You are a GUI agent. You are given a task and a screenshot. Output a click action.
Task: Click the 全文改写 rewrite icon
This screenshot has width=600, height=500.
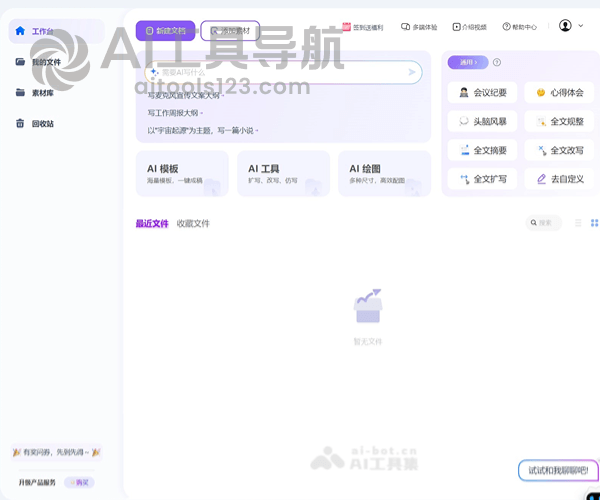542,150
